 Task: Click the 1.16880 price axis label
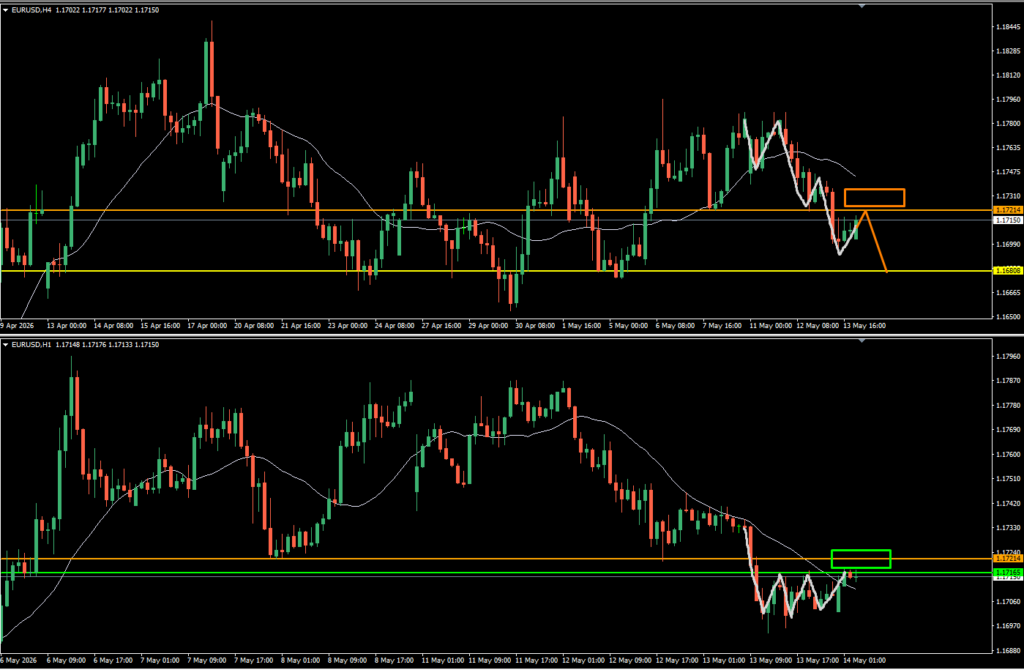coord(1008,650)
